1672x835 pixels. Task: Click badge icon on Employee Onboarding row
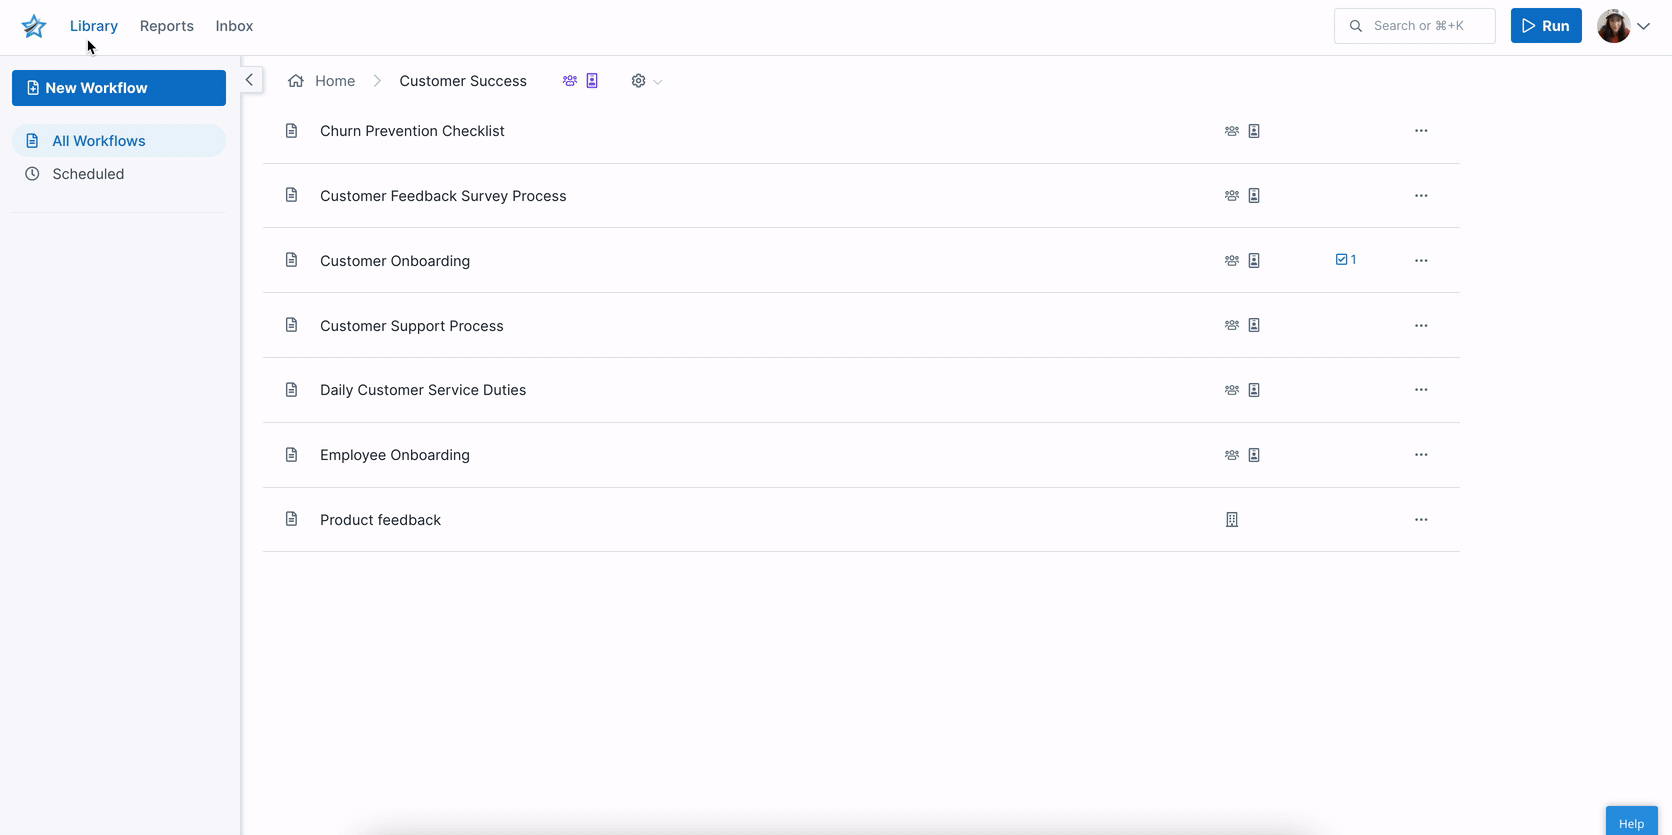point(1254,455)
